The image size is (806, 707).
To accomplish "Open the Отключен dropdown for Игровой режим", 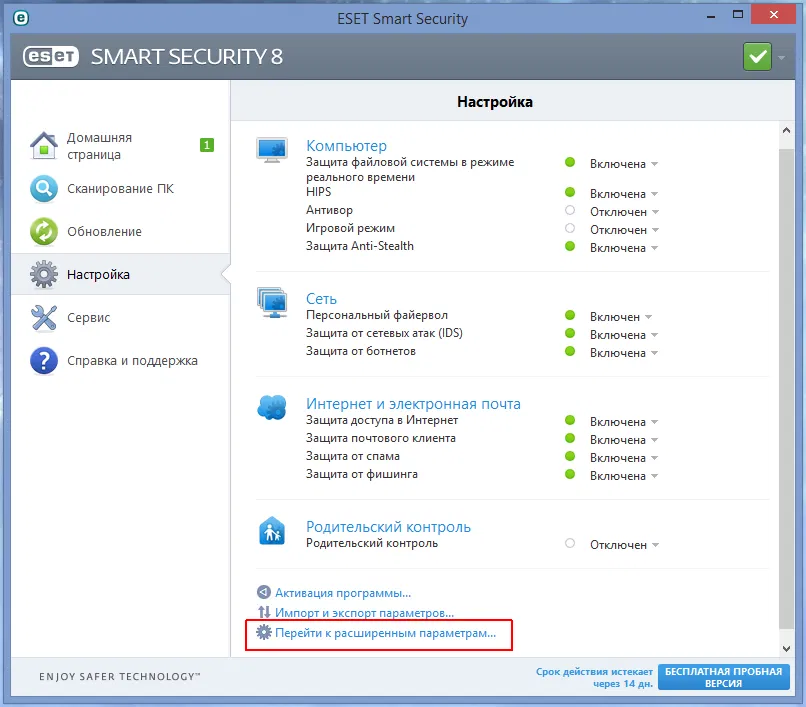I will click(x=625, y=230).
